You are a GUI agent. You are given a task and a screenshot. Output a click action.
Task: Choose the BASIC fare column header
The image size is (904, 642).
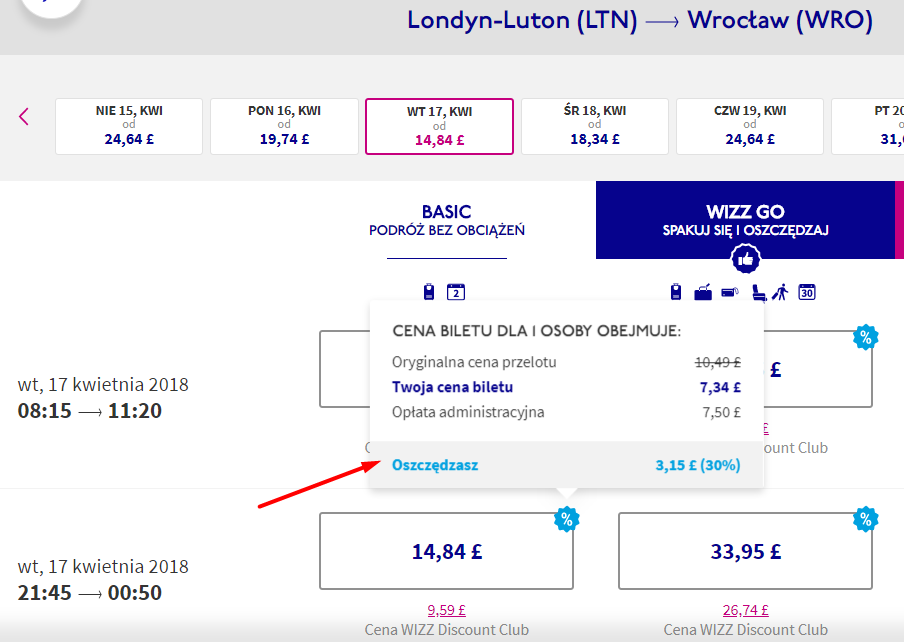coord(446,221)
